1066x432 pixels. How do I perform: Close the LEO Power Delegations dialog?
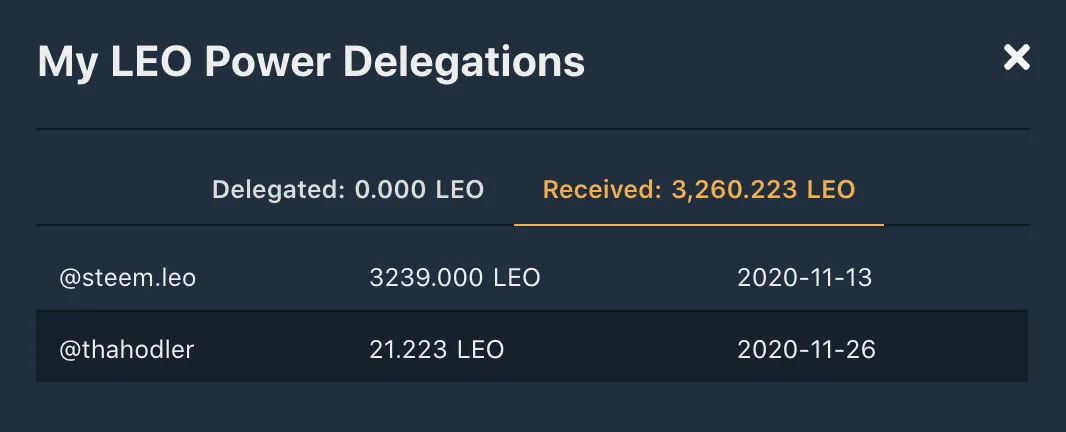[1016, 58]
